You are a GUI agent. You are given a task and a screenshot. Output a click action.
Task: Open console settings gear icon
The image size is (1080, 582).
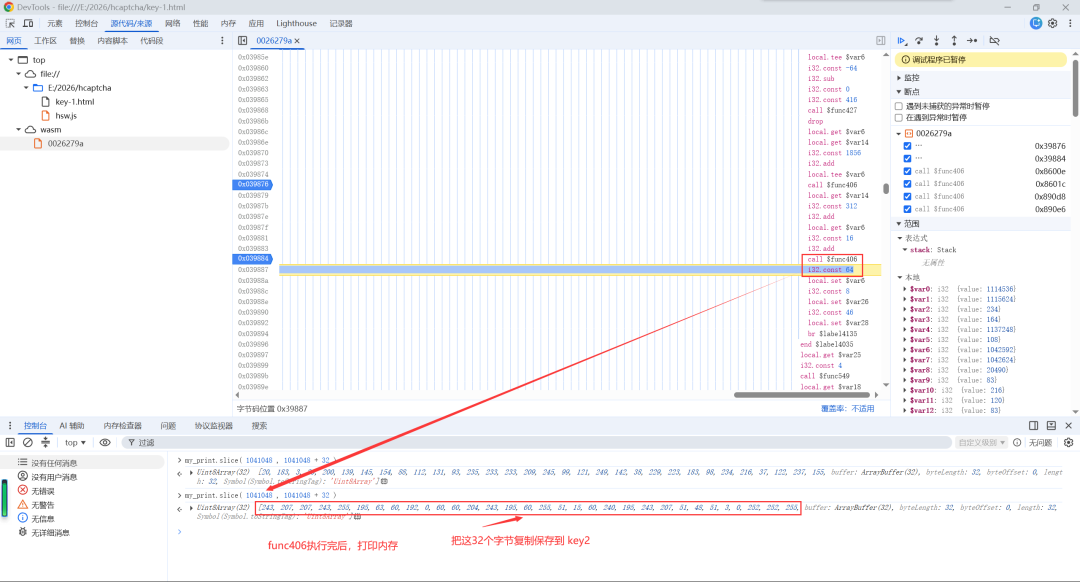[x=1068, y=442]
